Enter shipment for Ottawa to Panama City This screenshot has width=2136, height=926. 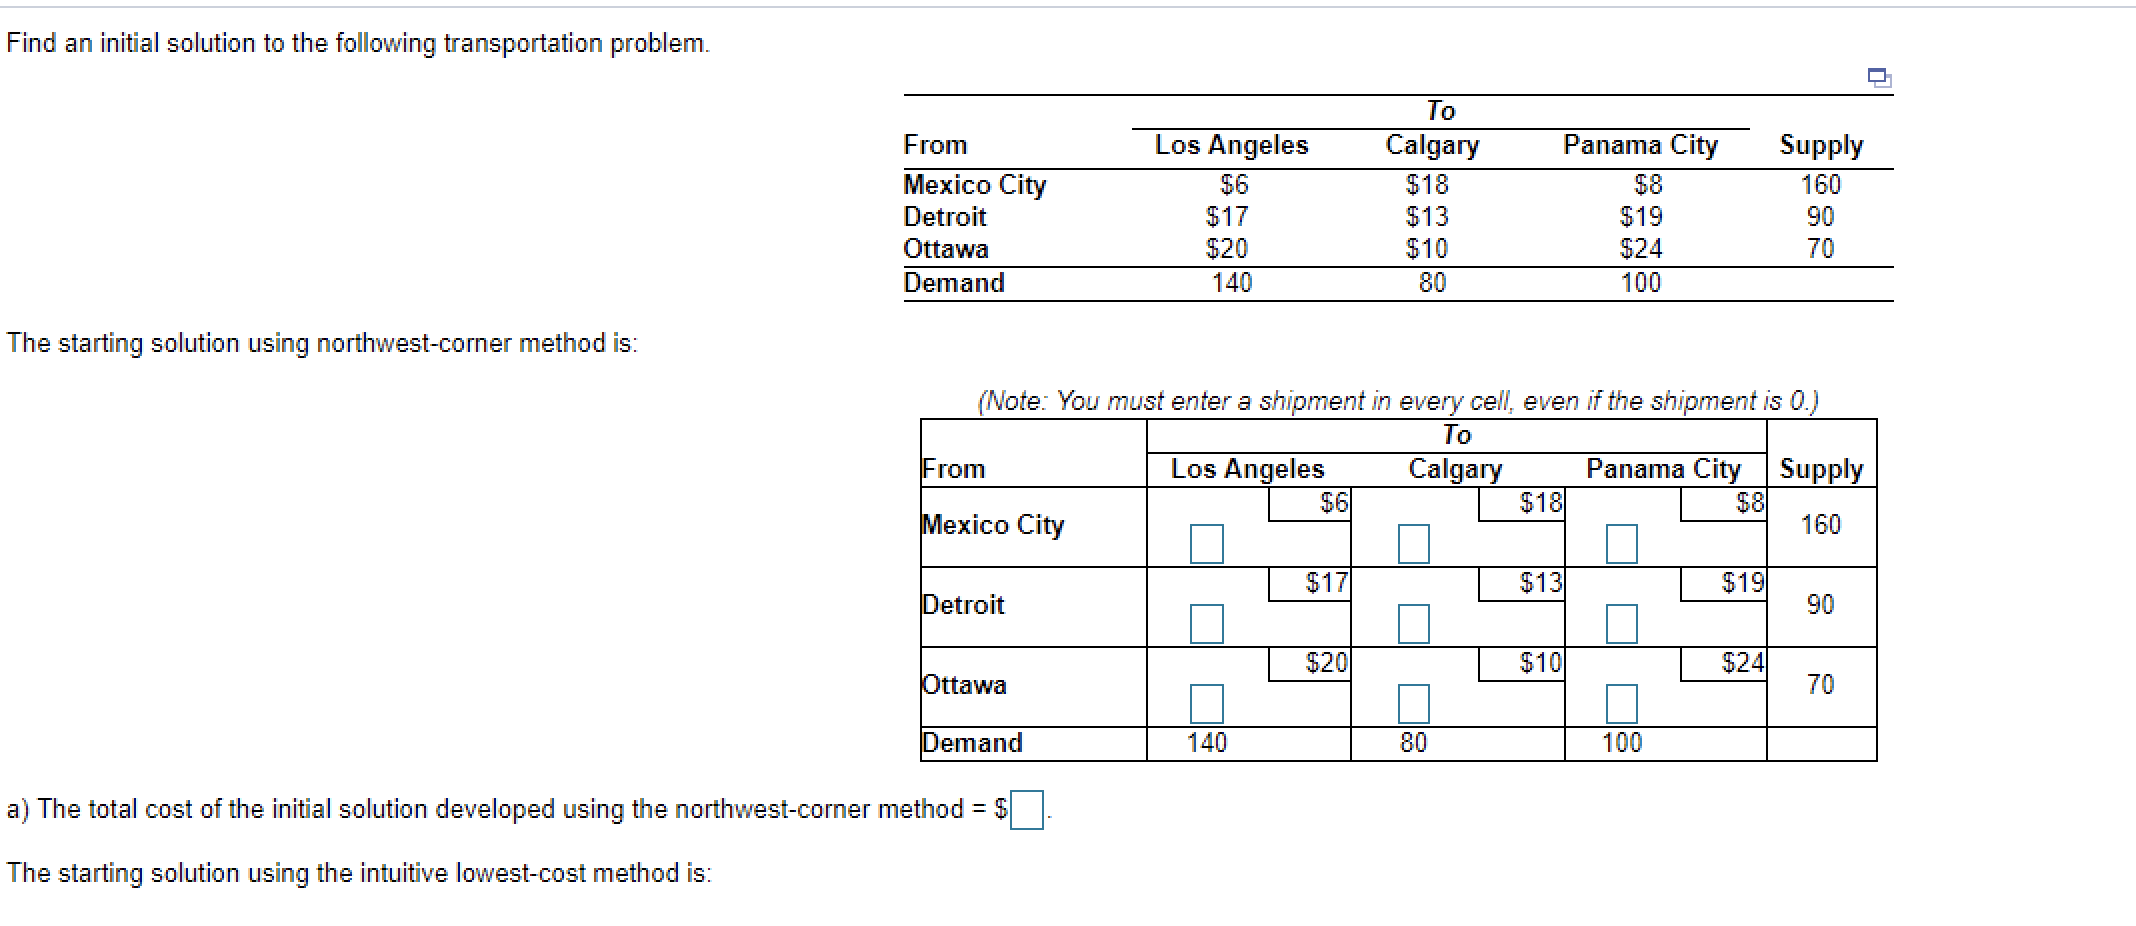point(1622,704)
